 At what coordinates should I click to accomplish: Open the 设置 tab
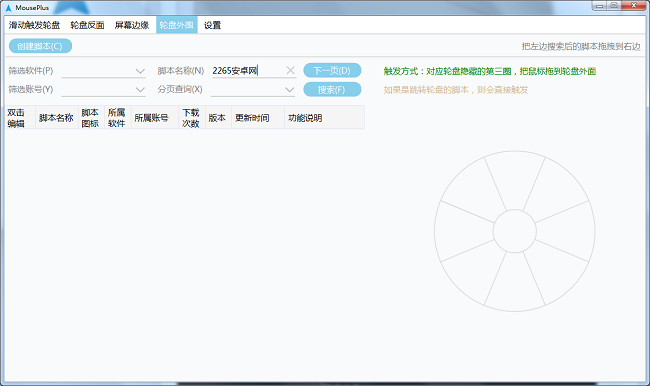tap(213, 25)
